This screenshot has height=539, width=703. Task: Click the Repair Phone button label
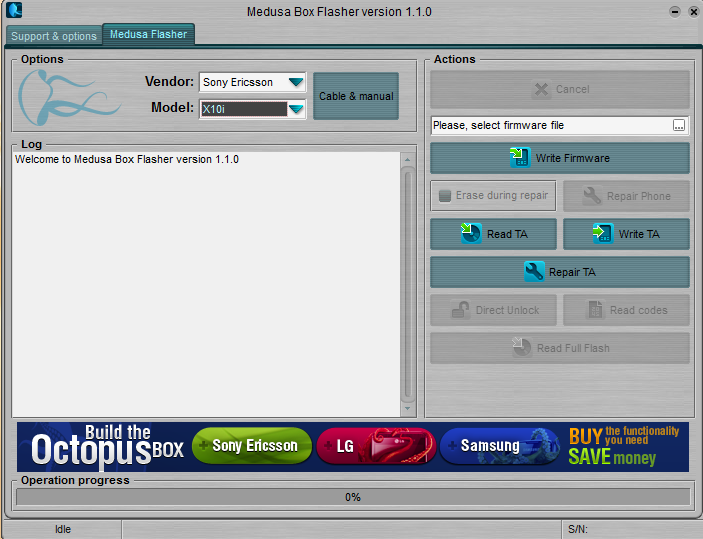click(638, 196)
